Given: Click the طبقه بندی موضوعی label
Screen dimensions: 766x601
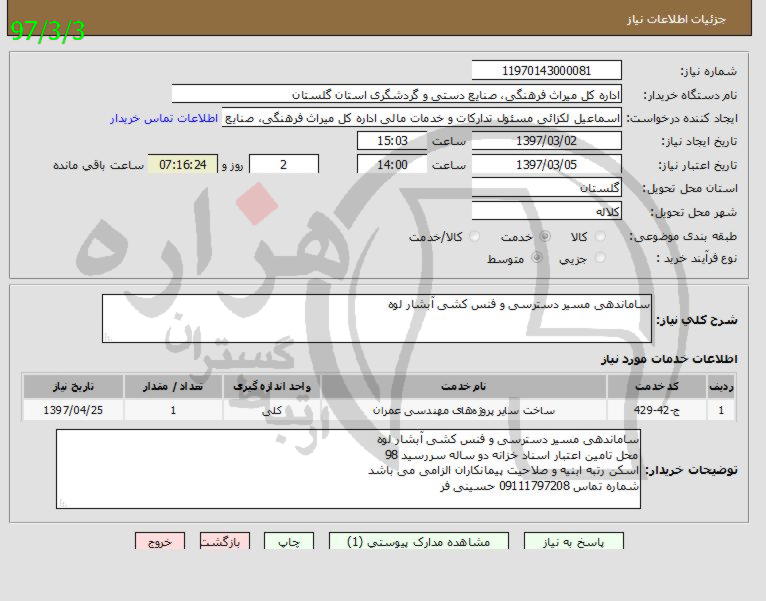Looking at the screenshot, I should tap(683, 236).
